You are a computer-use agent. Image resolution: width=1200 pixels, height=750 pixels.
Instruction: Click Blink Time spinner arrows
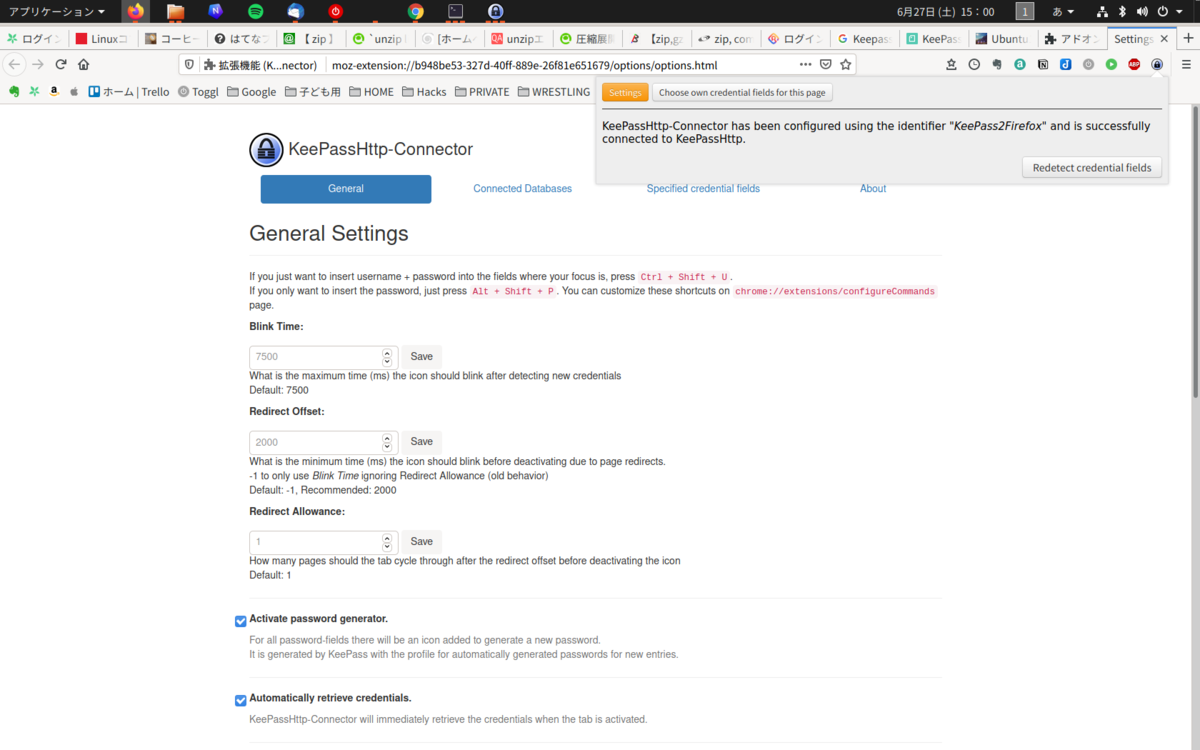(387, 357)
